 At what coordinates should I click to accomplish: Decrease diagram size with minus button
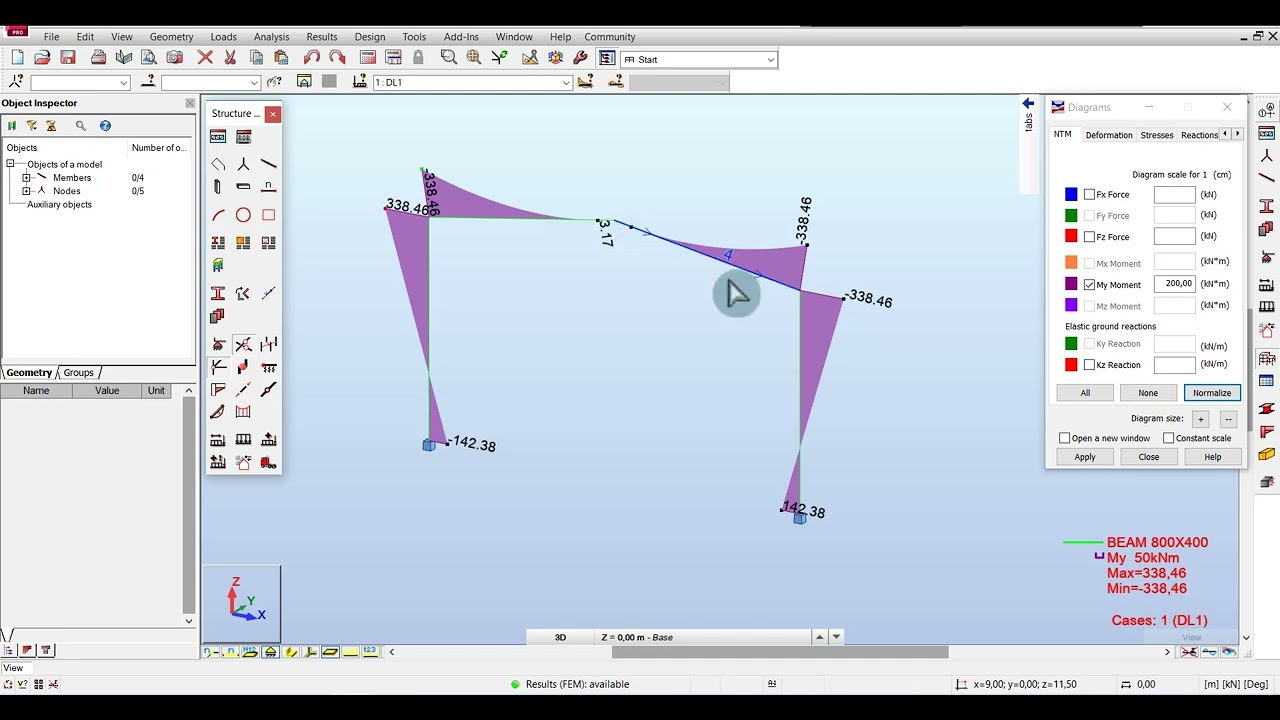point(1228,419)
